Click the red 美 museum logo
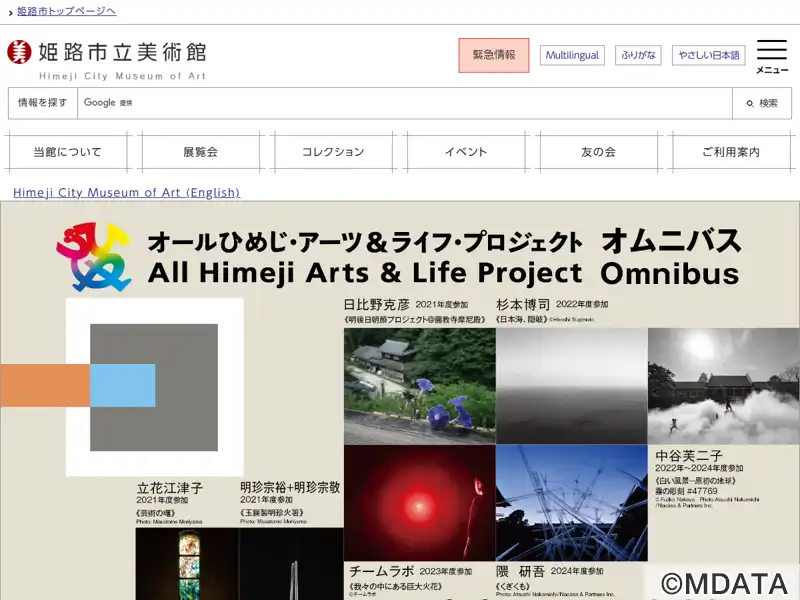Viewport: 800px width, 600px height. (x=19, y=52)
